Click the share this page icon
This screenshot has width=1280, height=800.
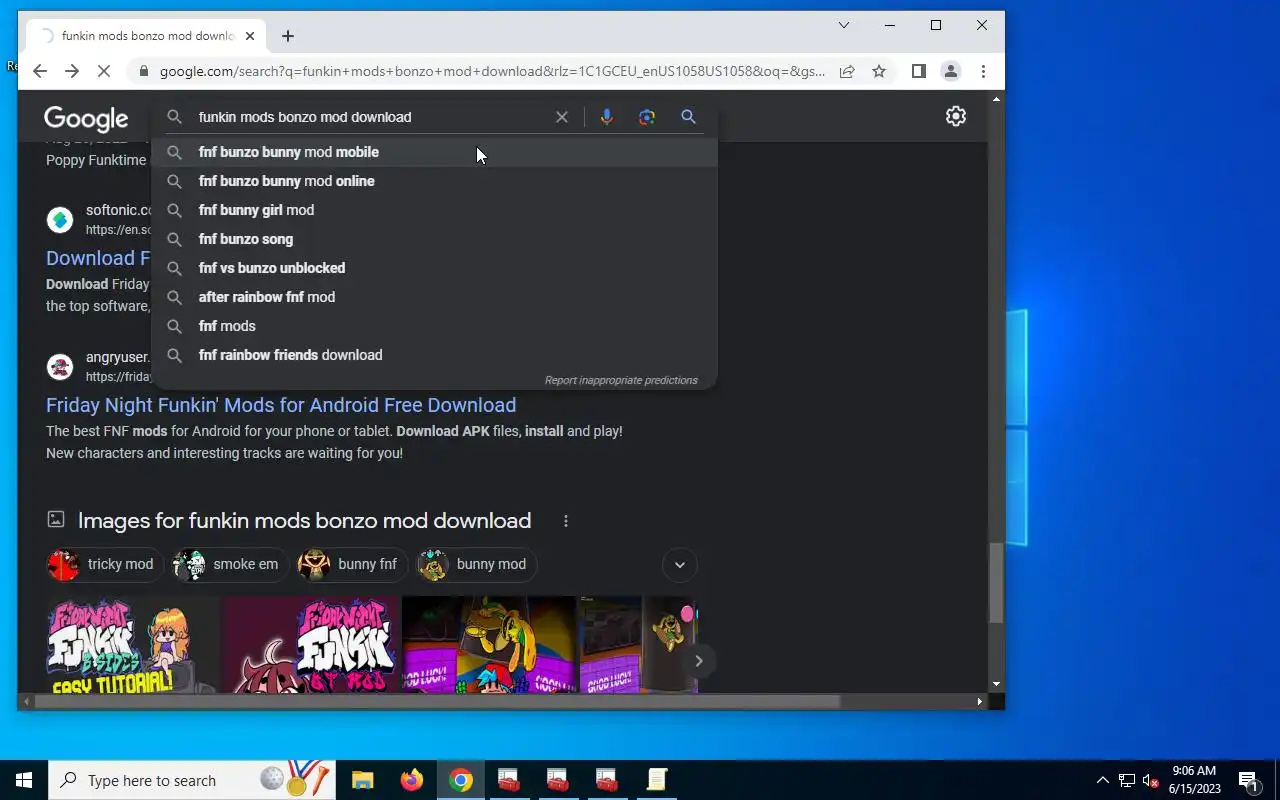click(847, 71)
